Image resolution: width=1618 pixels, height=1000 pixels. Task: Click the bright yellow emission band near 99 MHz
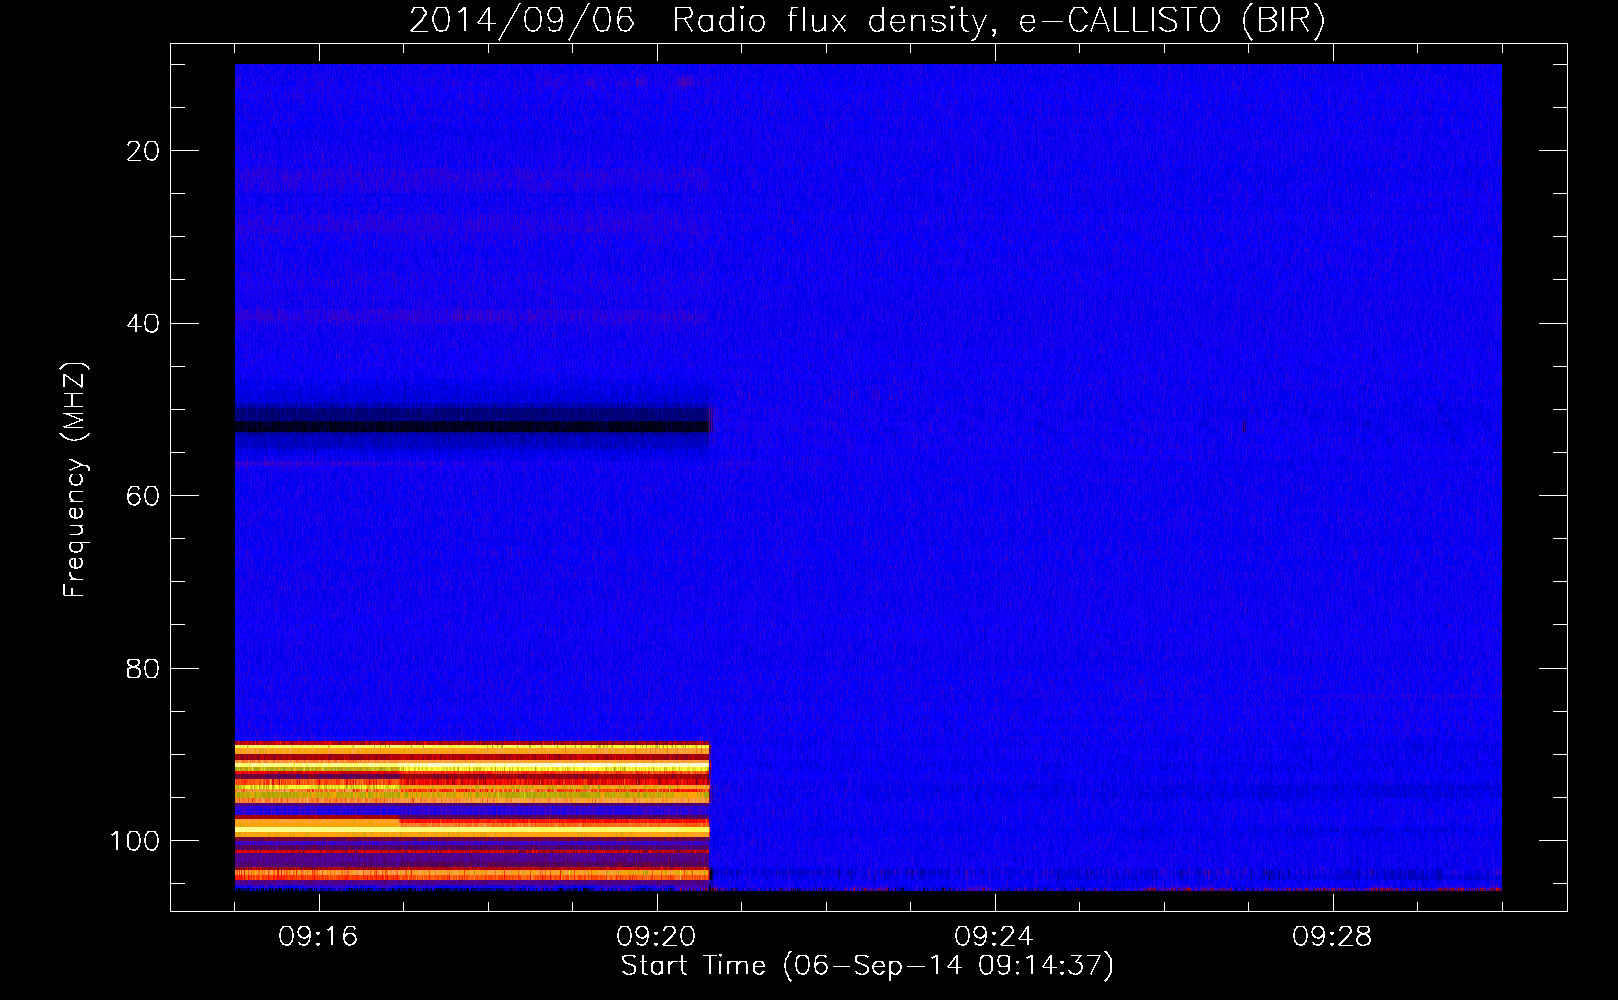tap(472, 828)
